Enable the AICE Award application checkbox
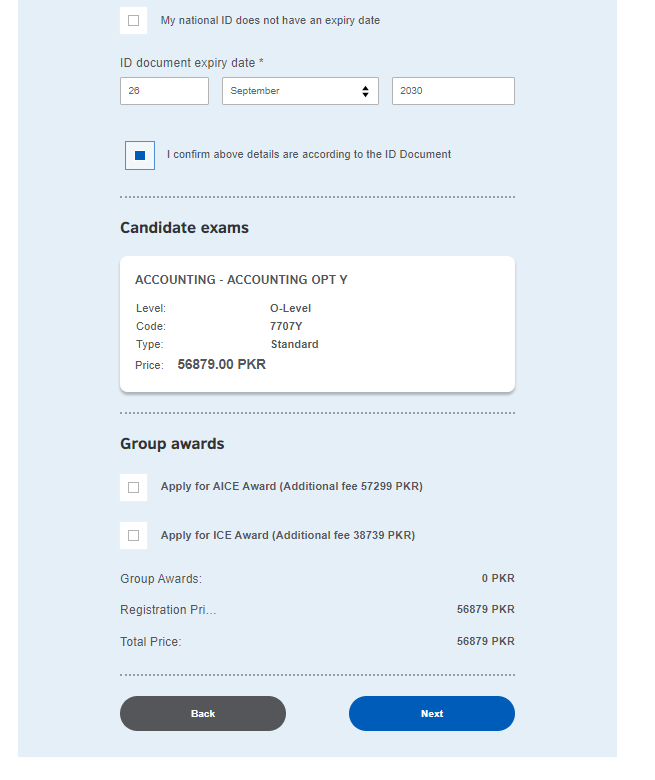Screen dimensions: 655x780 [134, 487]
